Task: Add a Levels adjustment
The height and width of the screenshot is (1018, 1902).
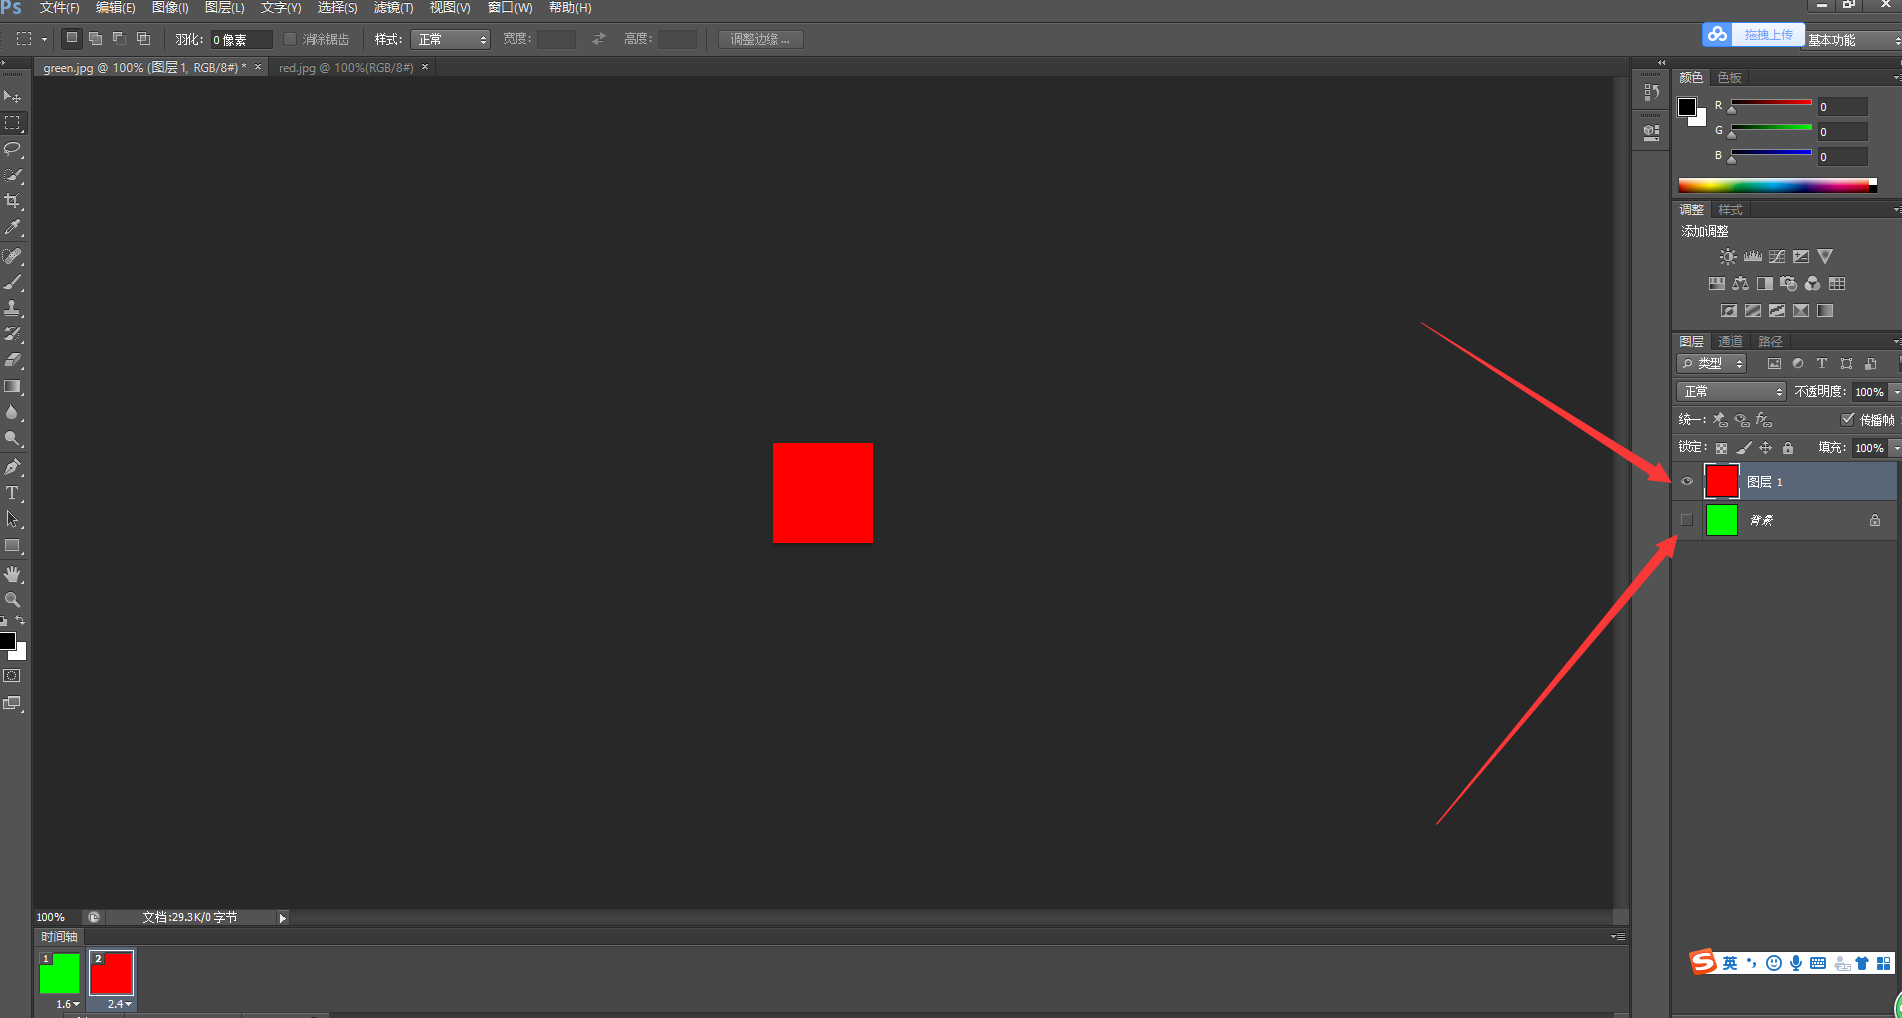Action: 1753,257
